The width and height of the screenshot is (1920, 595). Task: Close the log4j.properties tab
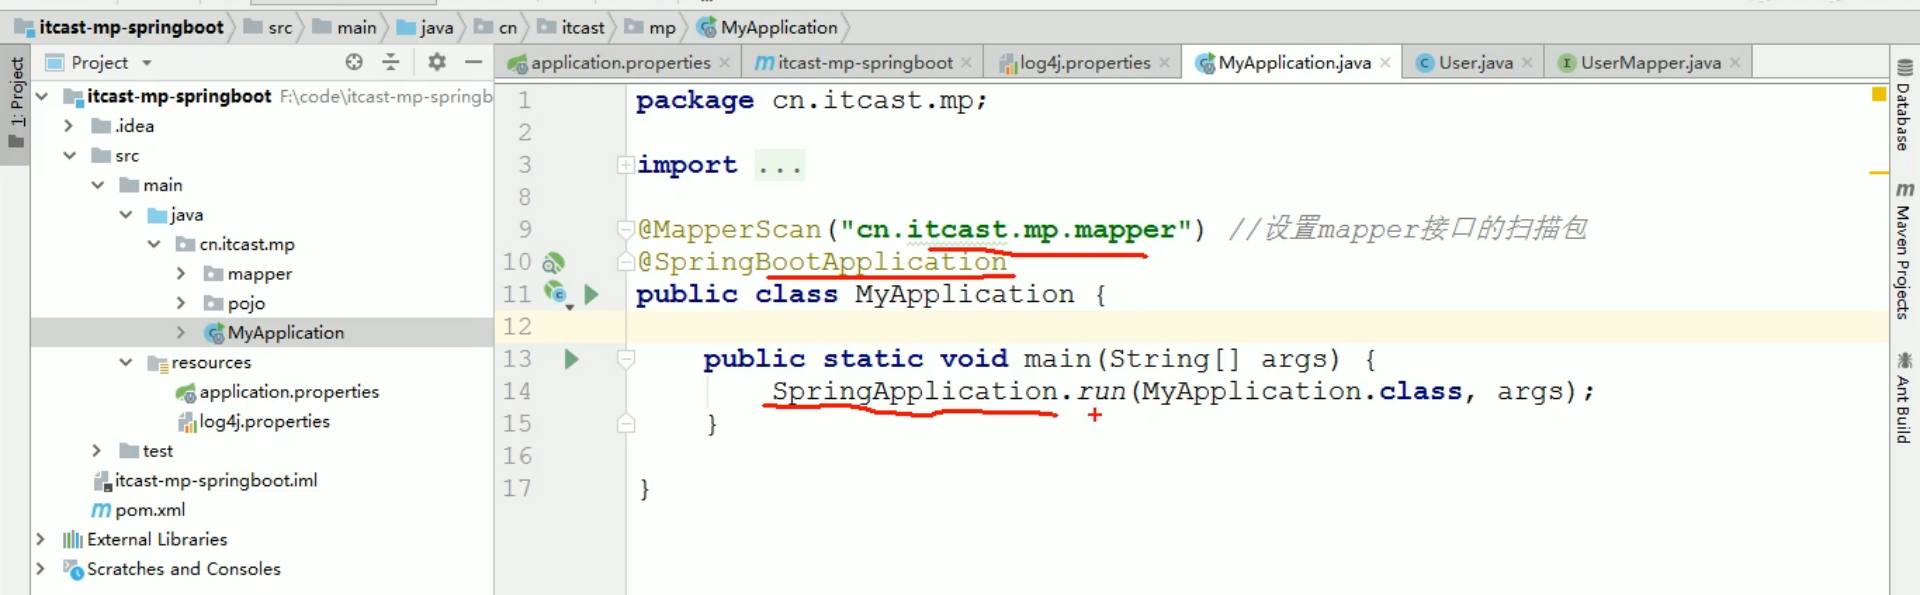tap(1165, 63)
